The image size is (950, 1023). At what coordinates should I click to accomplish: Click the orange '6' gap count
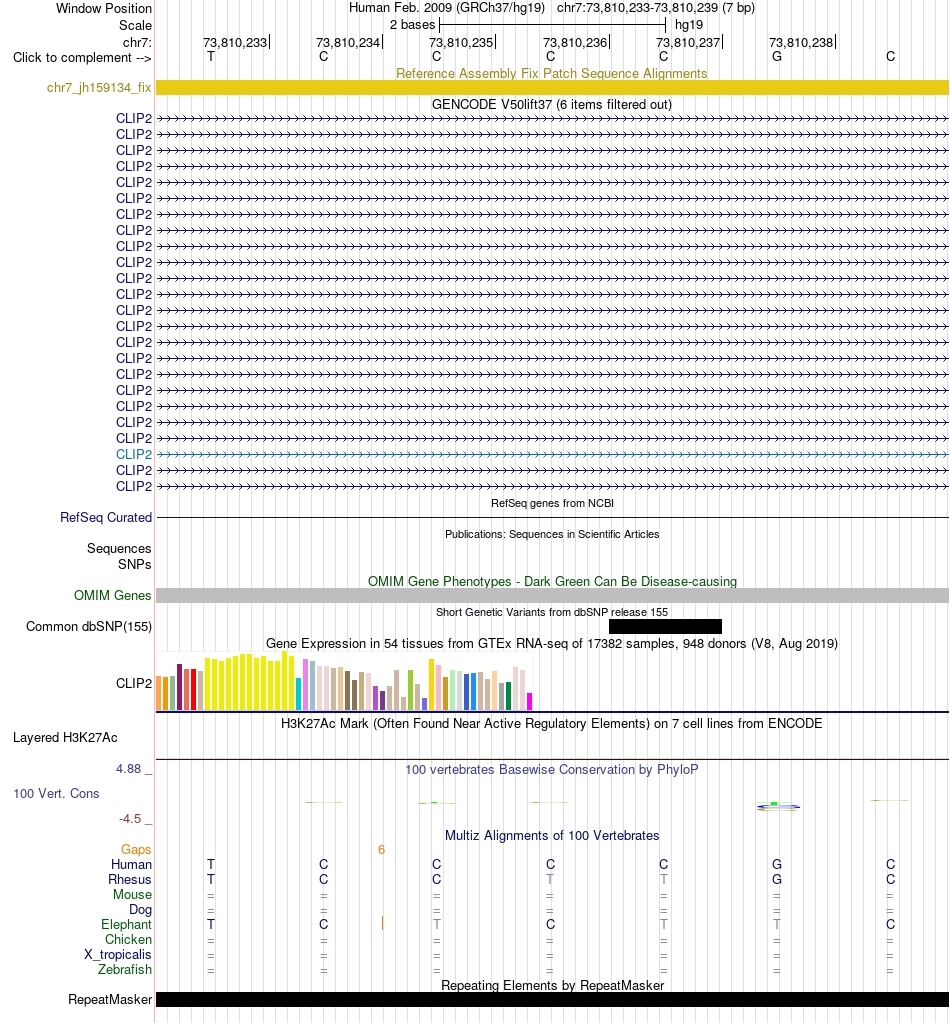[382, 849]
